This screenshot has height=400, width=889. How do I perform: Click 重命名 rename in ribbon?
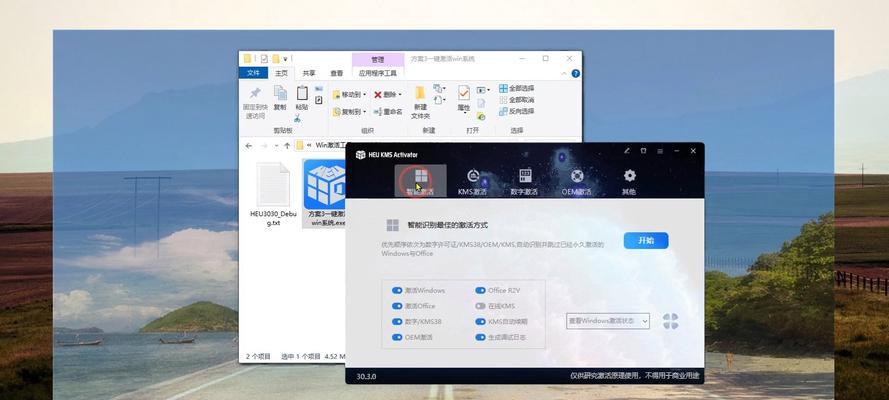point(388,112)
